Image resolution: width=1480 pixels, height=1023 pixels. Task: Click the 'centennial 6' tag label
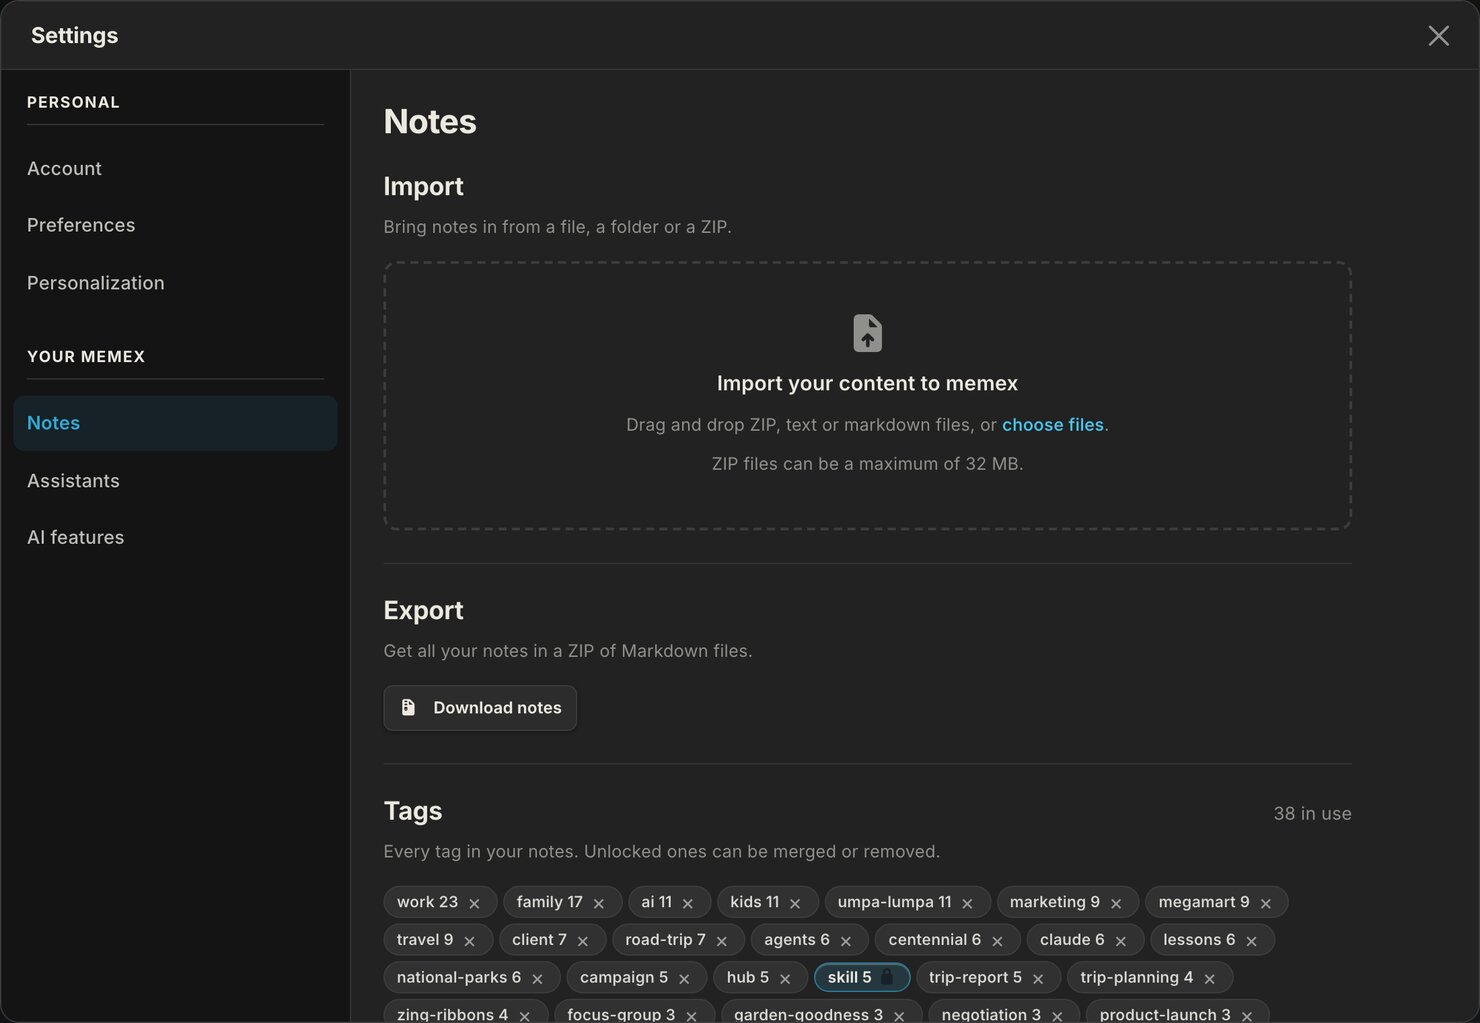[935, 940]
